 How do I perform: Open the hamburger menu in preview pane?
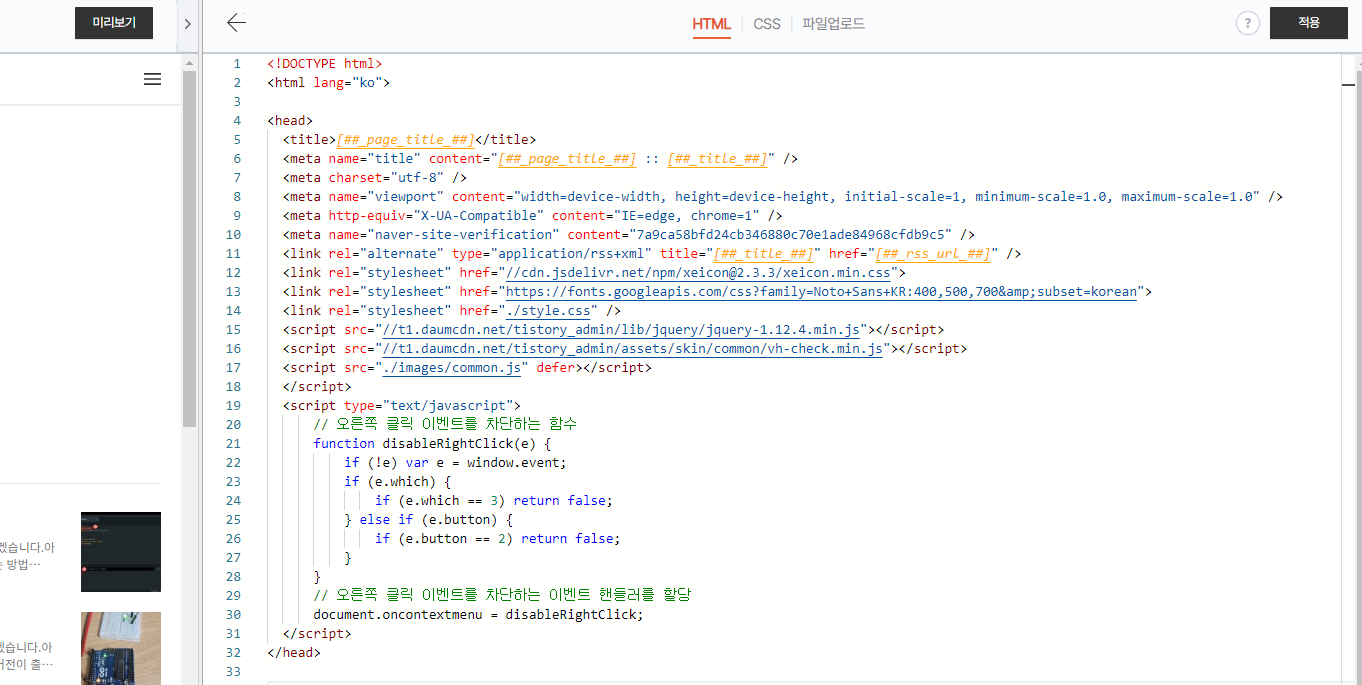152,79
